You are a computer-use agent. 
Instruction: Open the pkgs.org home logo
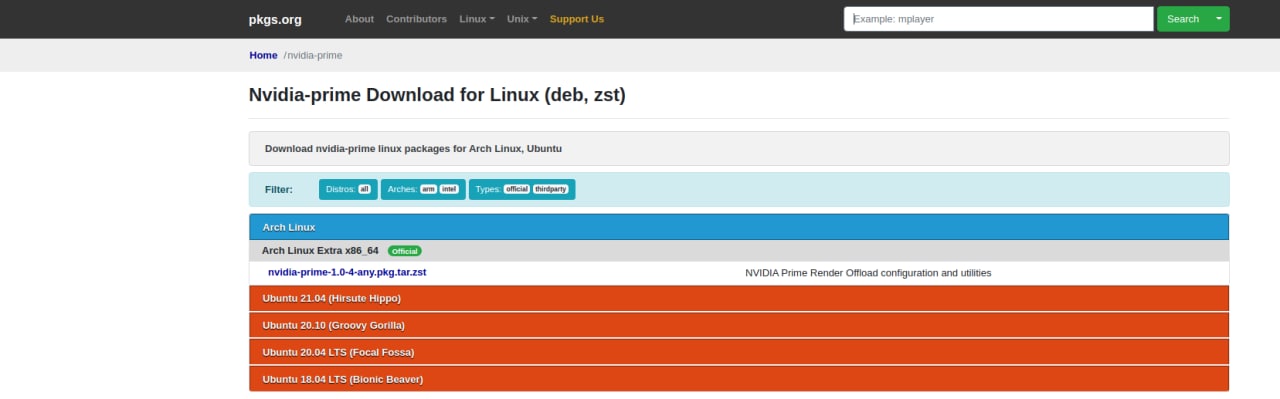[275, 19]
